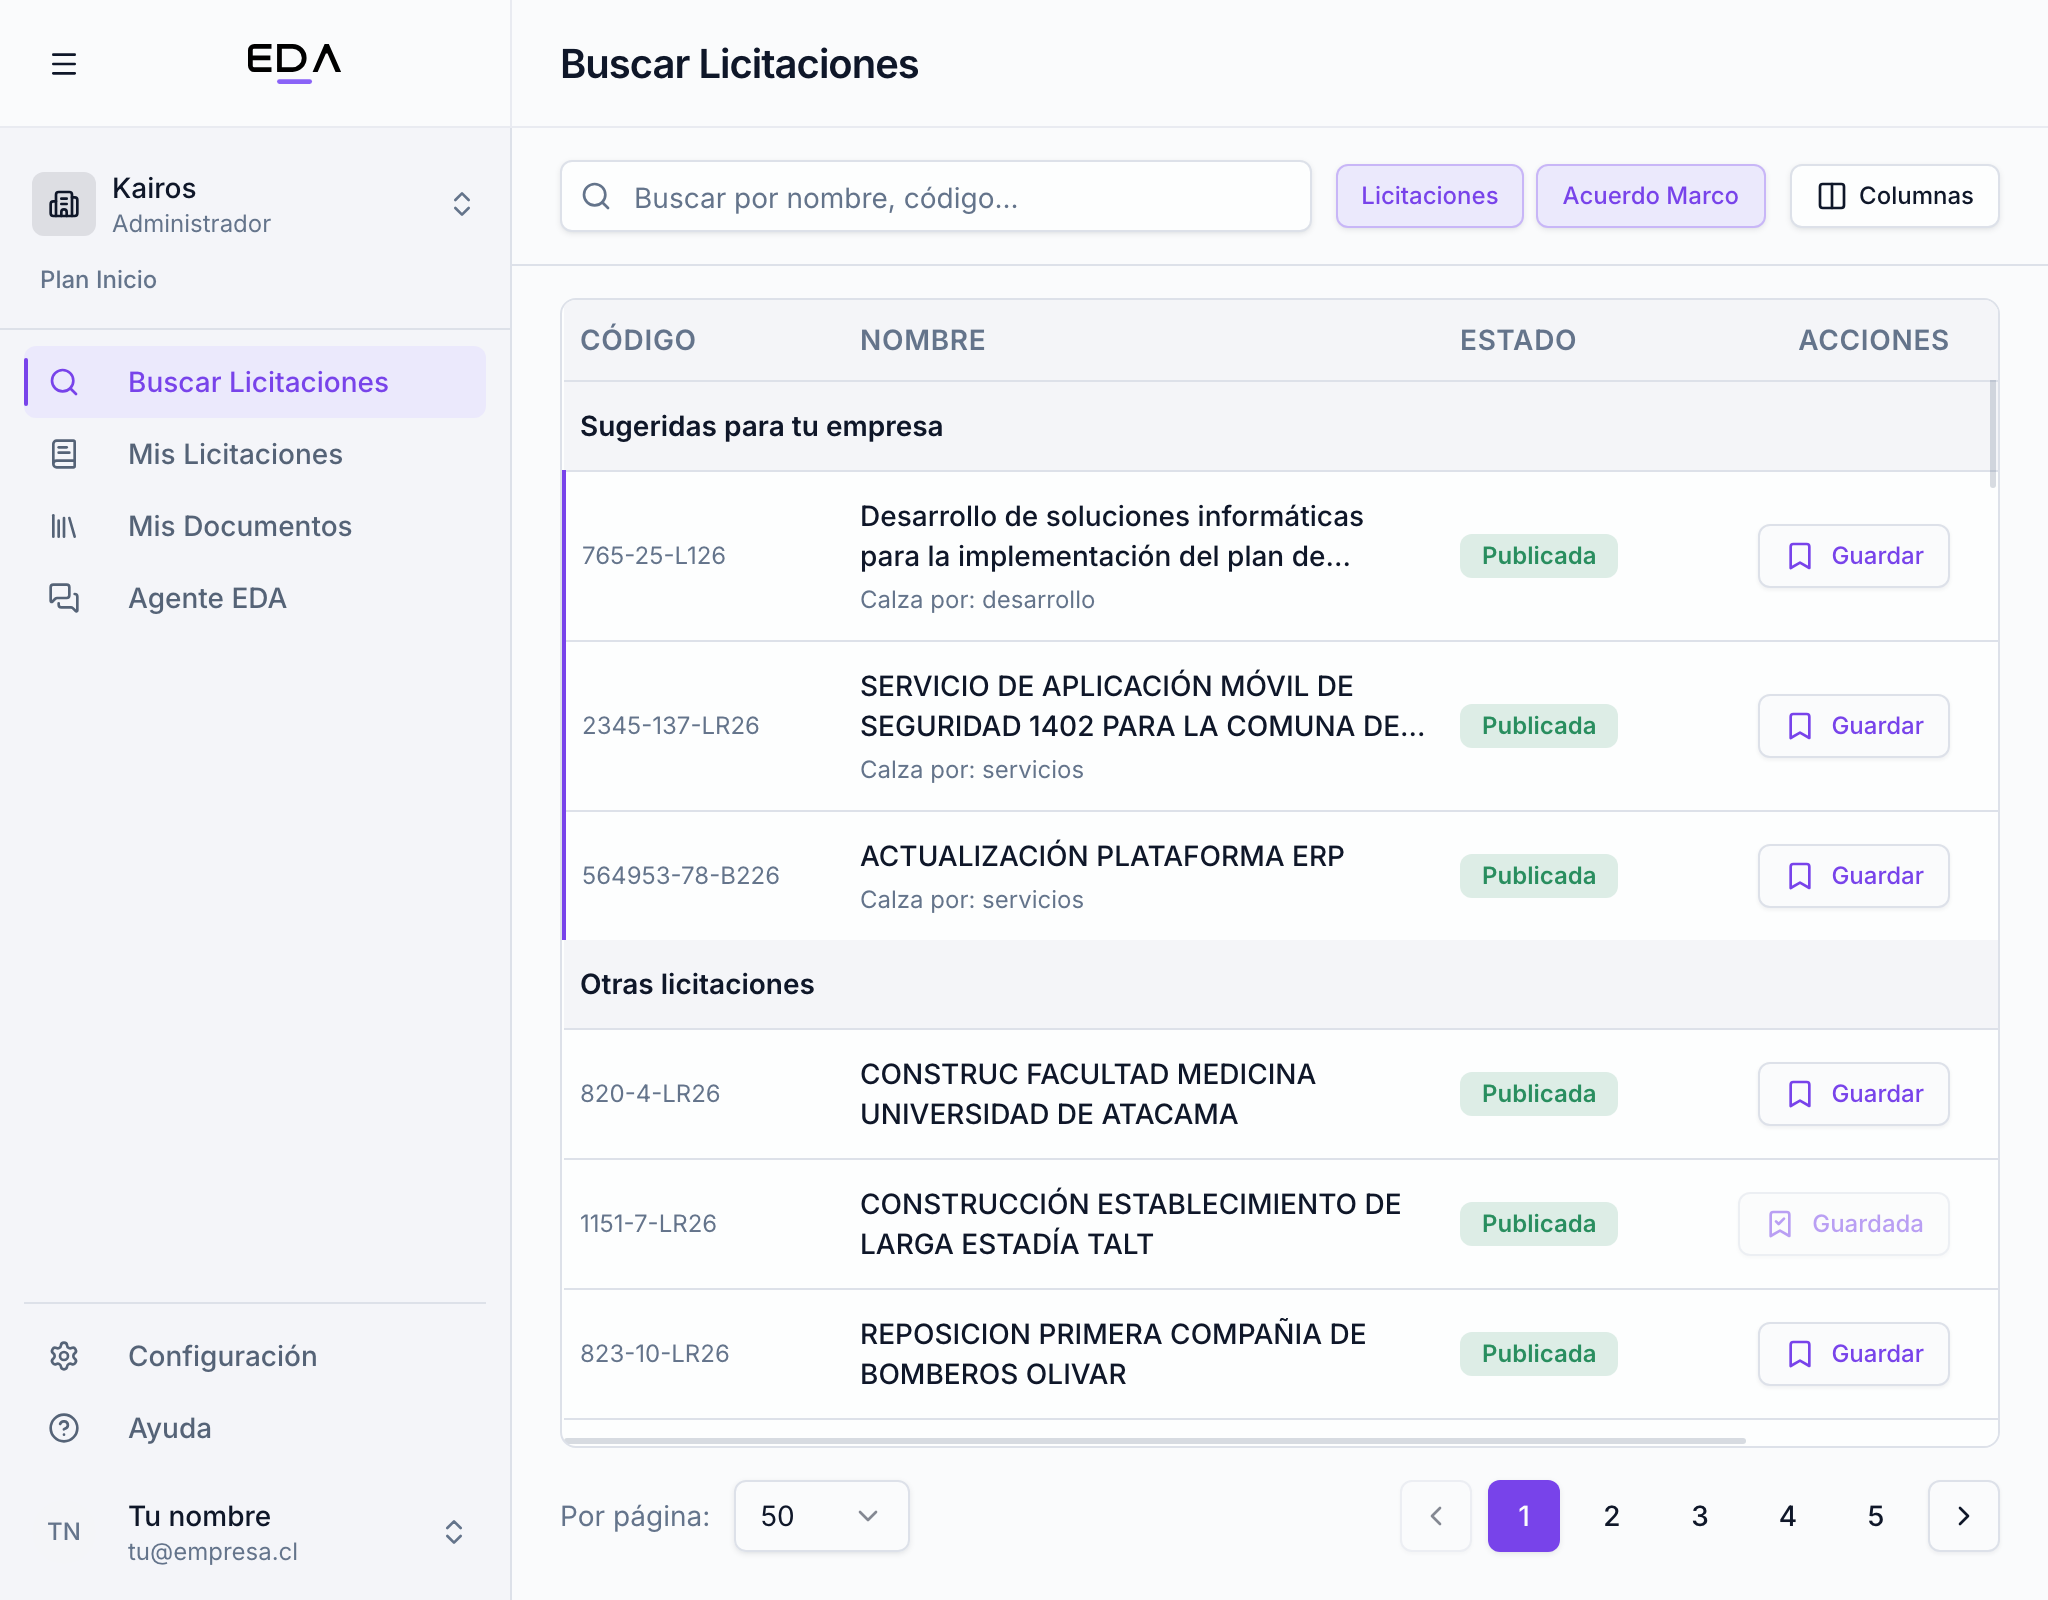The image size is (2048, 1600).
Task: Save tender 820-4-LR26 with Guardar
Action: [x=1853, y=1094]
